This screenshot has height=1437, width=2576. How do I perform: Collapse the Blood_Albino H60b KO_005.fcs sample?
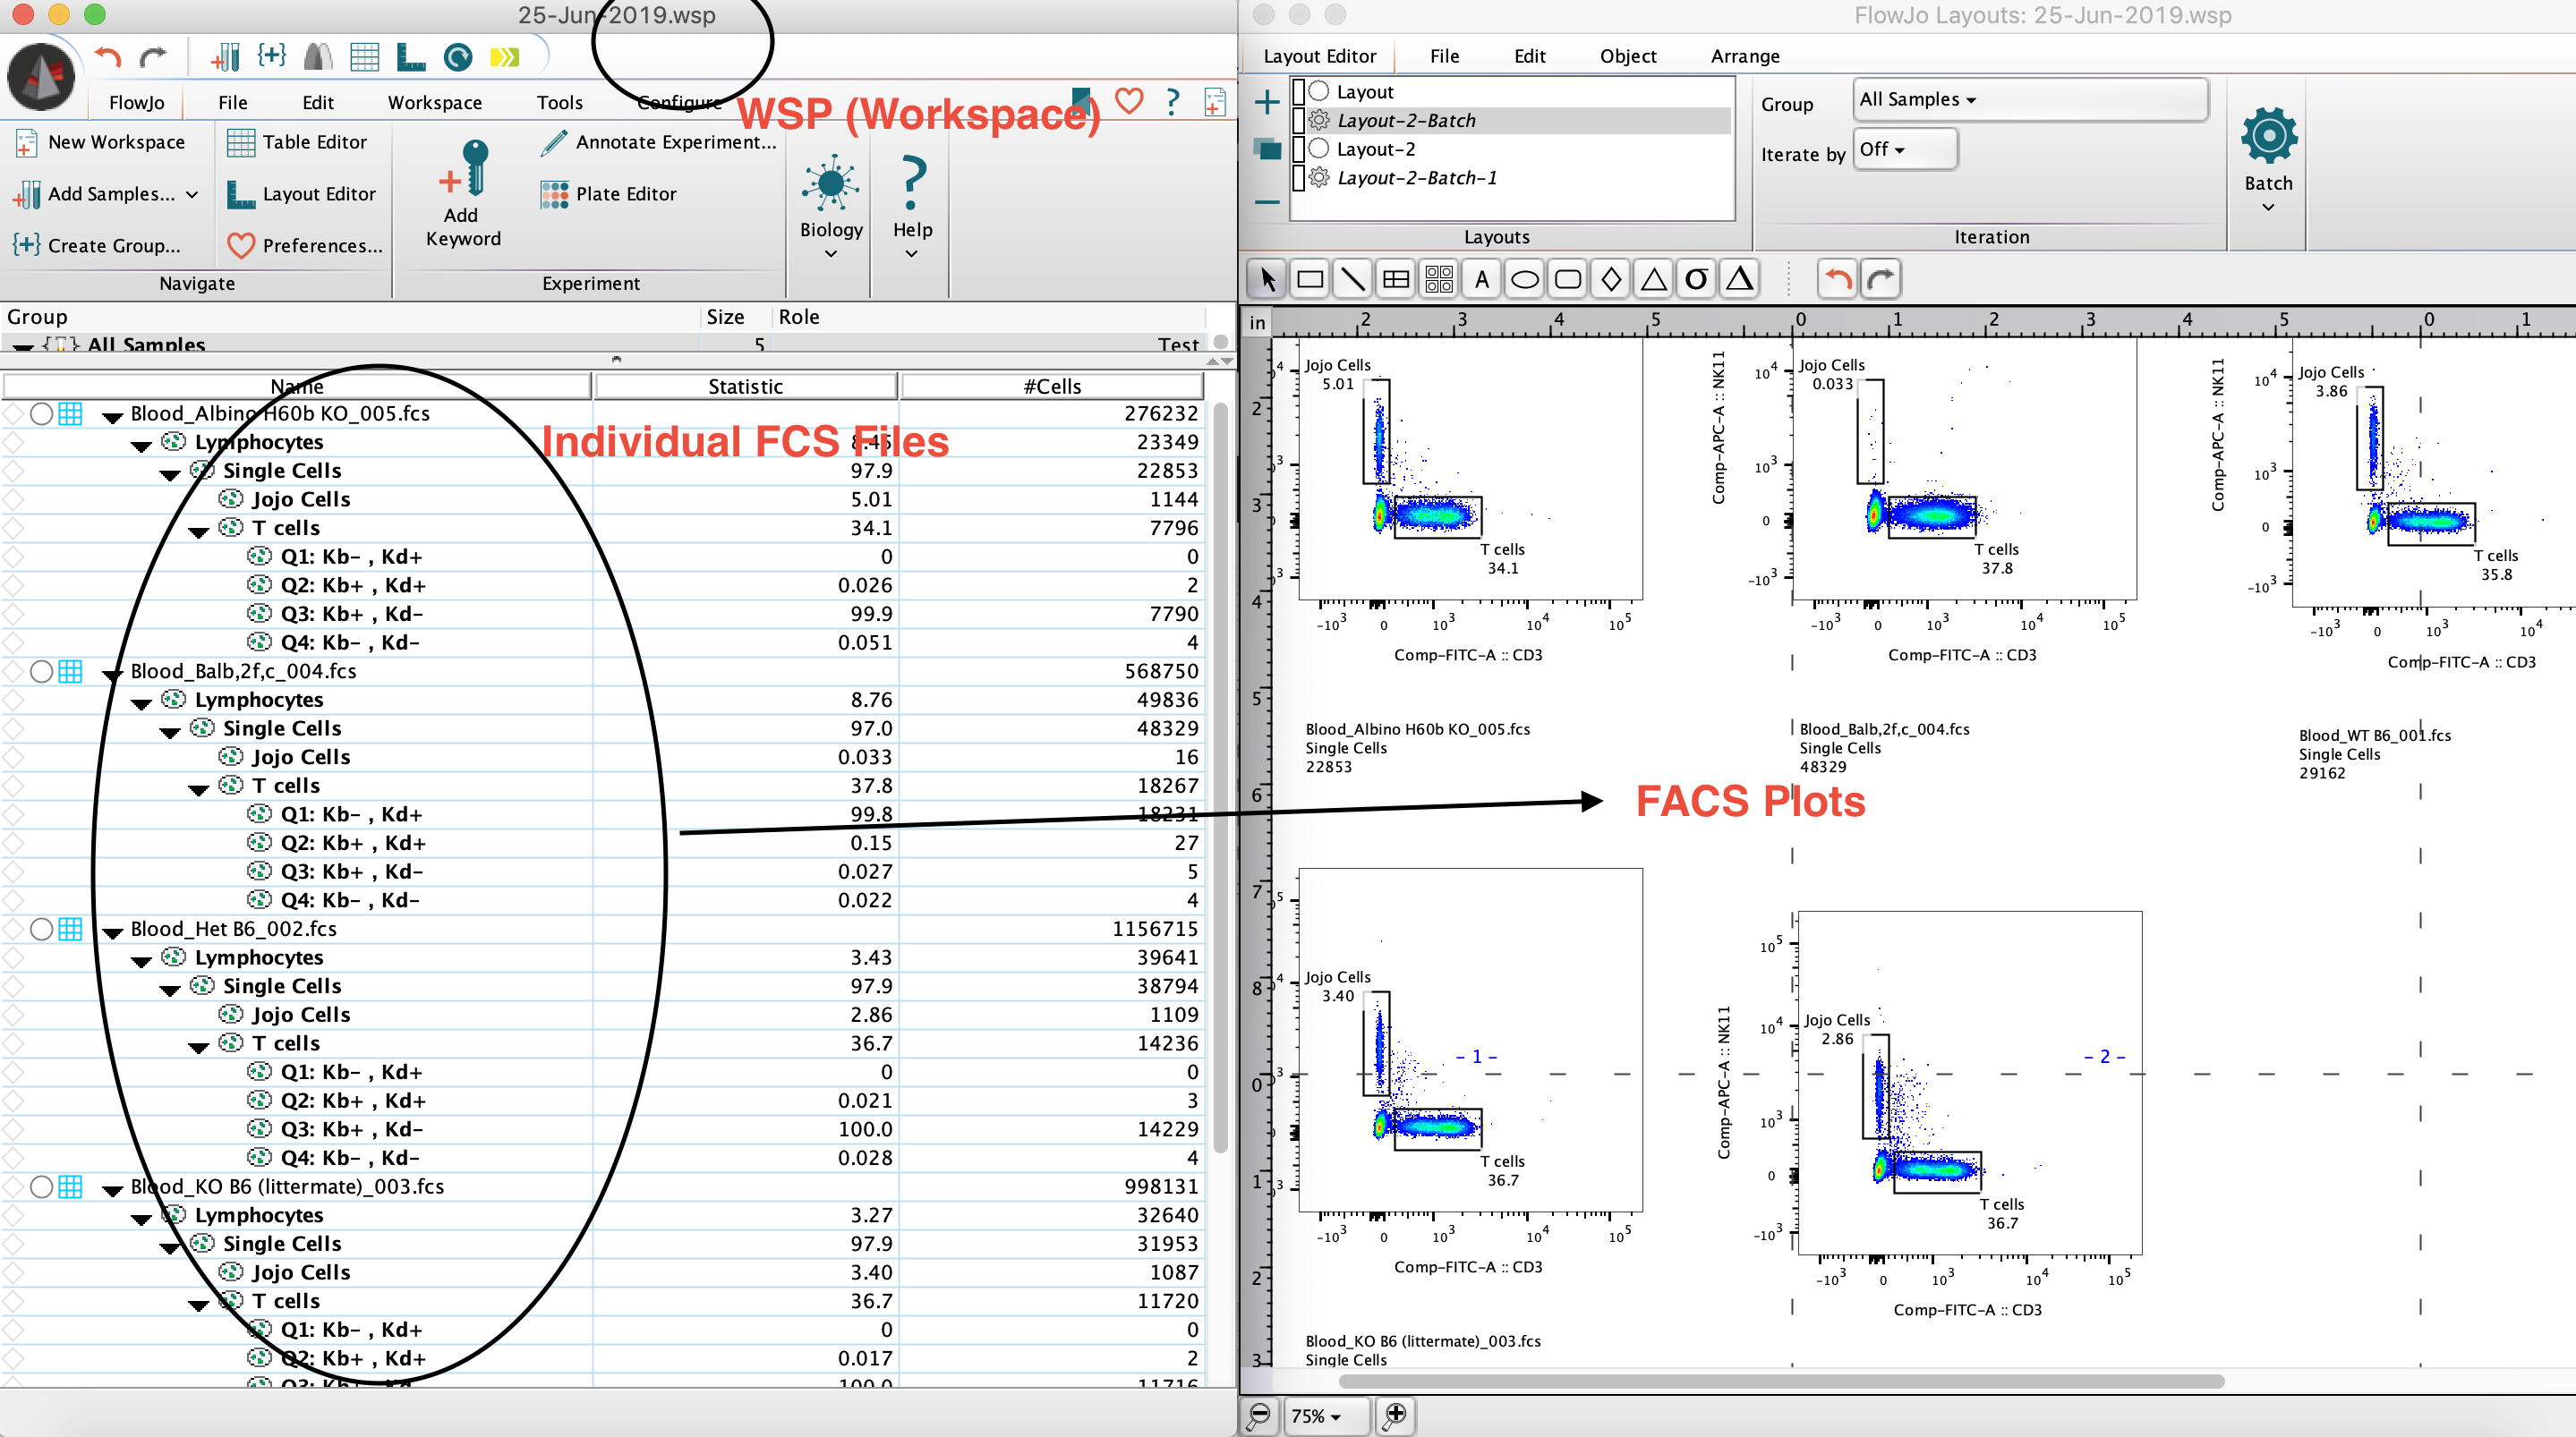pos(113,417)
